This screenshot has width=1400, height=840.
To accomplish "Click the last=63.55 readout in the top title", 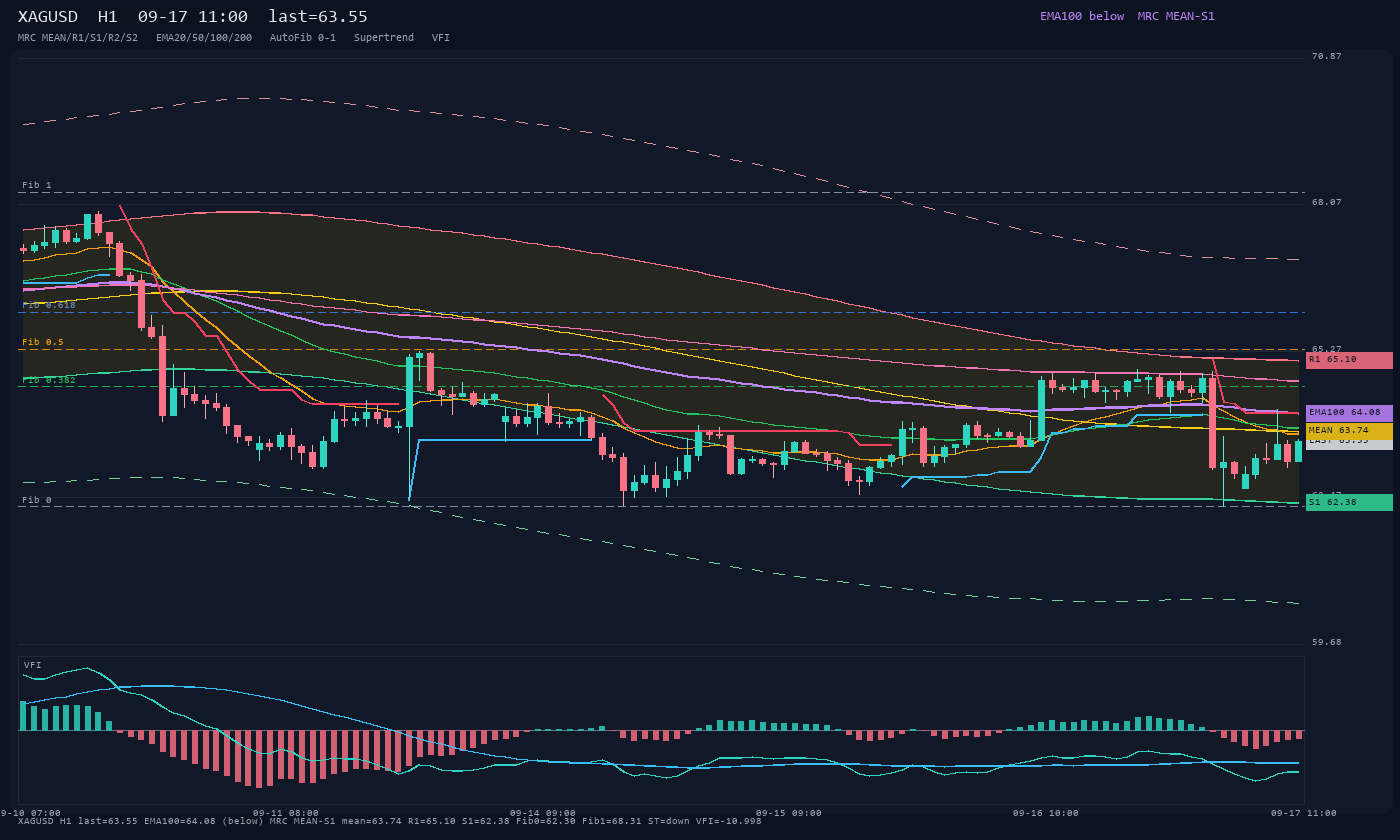I will coord(318,17).
